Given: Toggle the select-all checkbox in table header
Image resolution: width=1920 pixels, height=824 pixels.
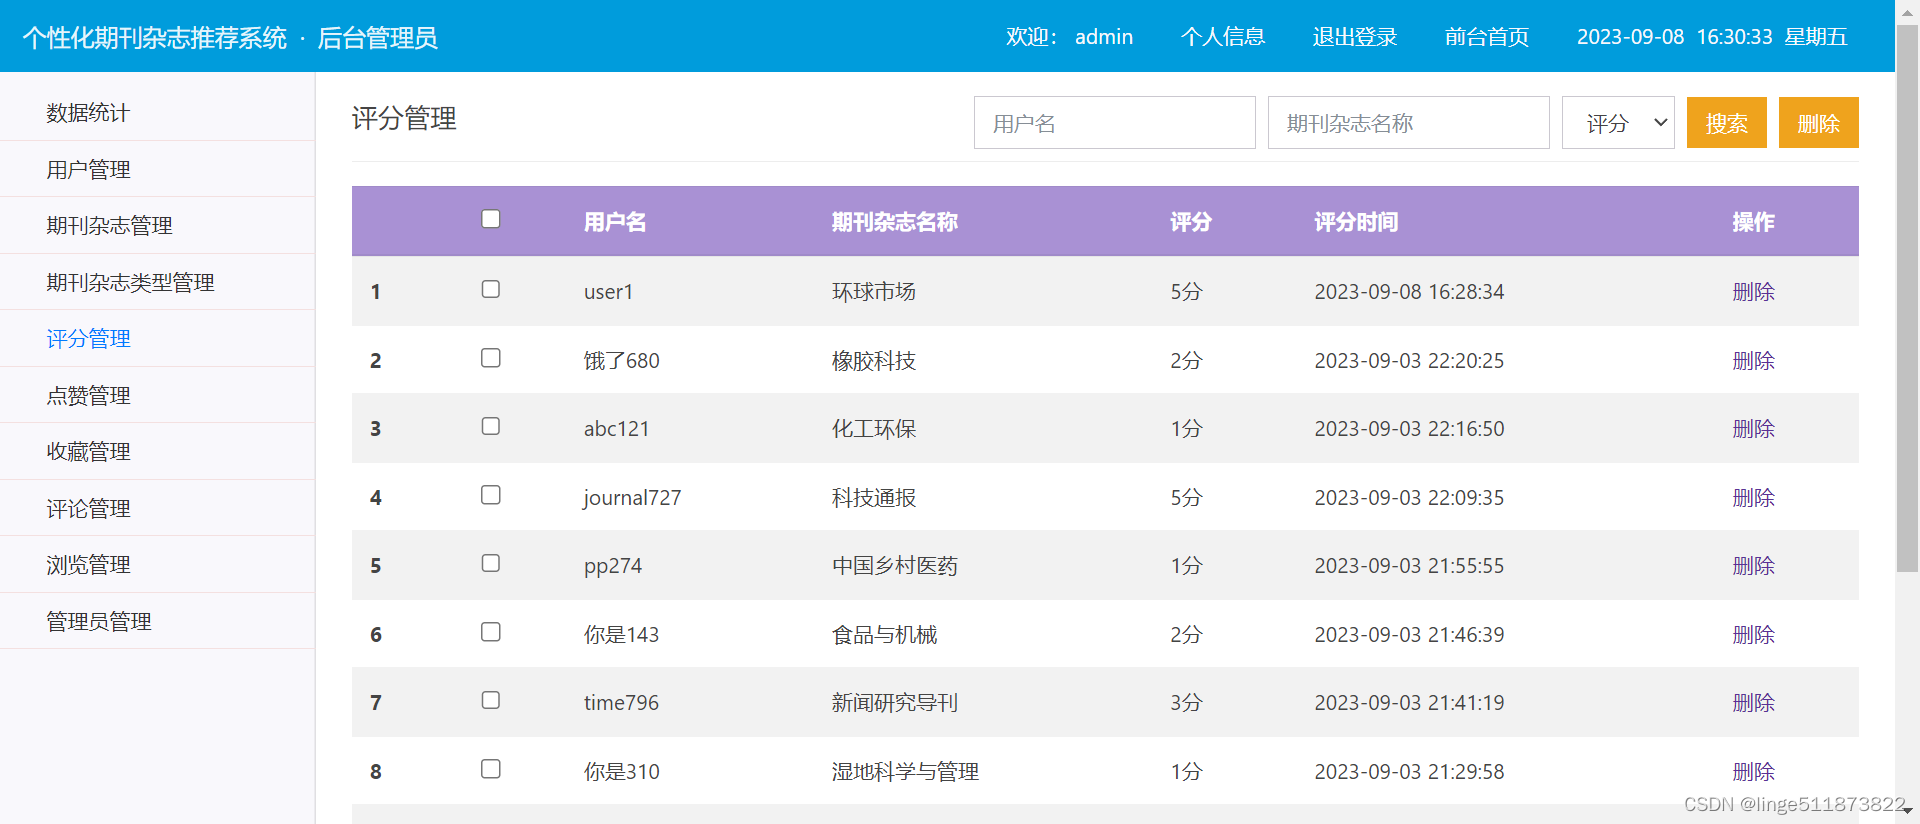Looking at the screenshot, I should pyautogui.click(x=490, y=219).
